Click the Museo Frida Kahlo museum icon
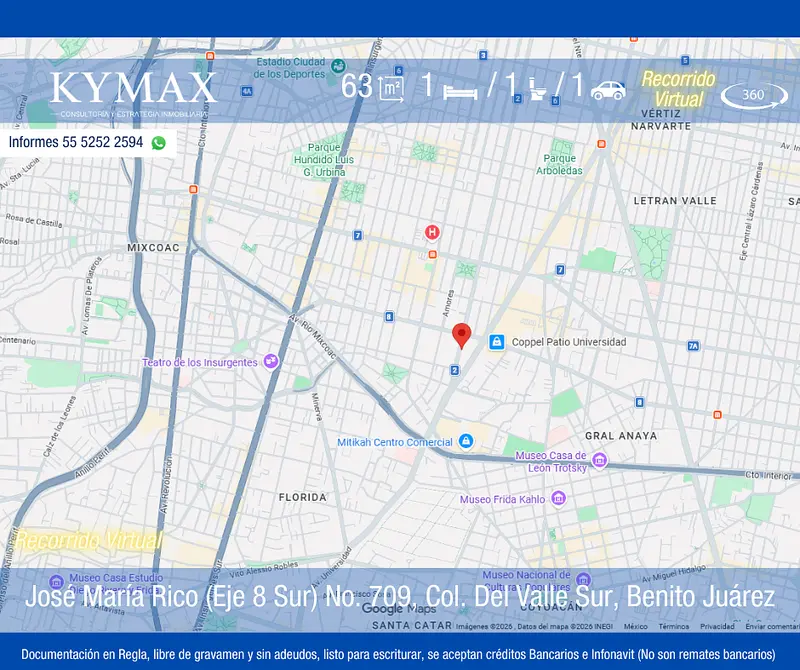 pos(559,499)
